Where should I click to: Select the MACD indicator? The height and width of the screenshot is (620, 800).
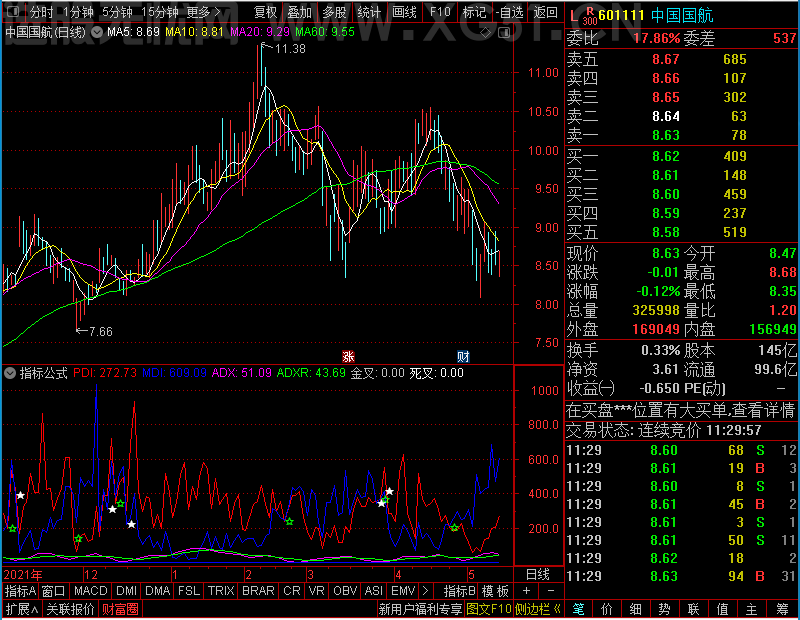91,591
